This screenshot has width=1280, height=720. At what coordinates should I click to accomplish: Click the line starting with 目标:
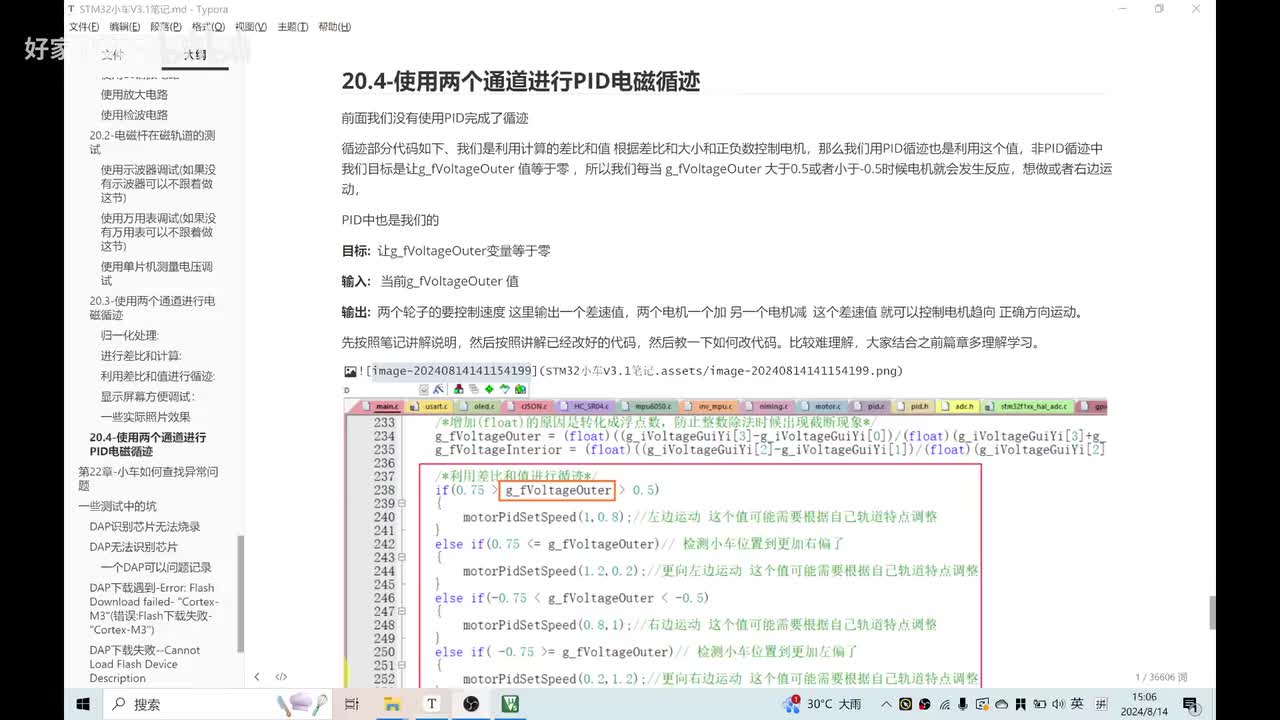446,251
